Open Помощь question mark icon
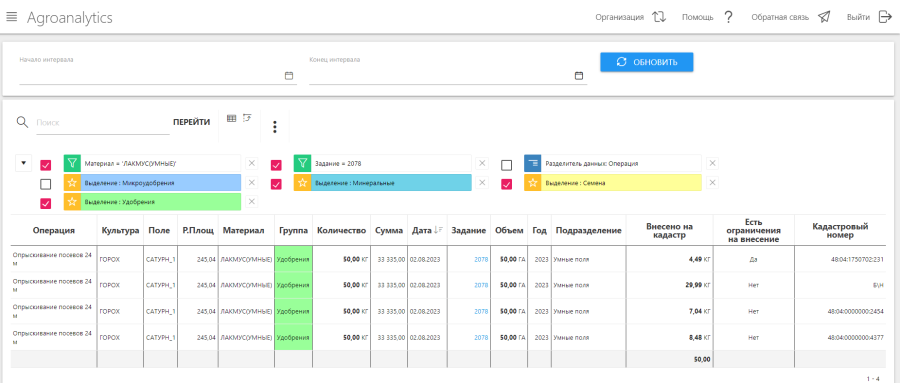This screenshot has width=900, height=383. [728, 17]
